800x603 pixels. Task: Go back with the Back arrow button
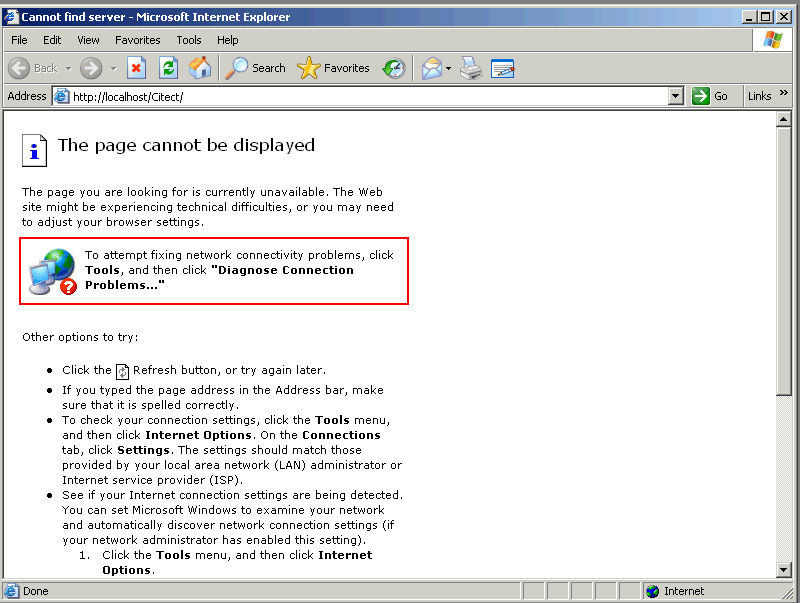tap(19, 68)
